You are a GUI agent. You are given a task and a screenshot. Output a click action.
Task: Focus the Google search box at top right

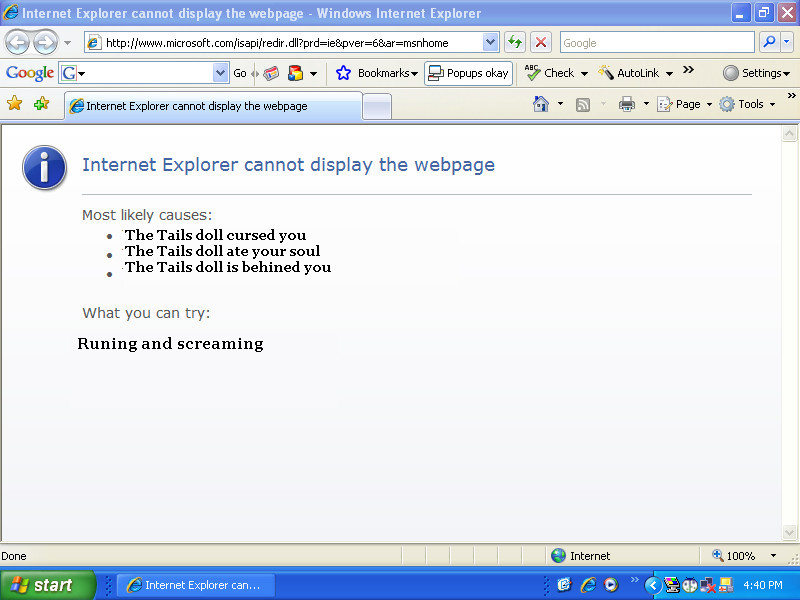tap(657, 43)
